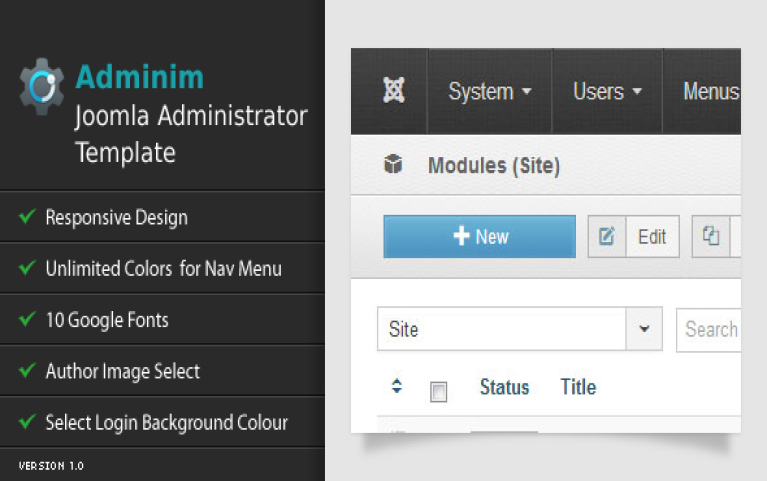This screenshot has height=481, width=767.
Task: Click the checkmark beside Author Image Select
Action: click(27, 370)
